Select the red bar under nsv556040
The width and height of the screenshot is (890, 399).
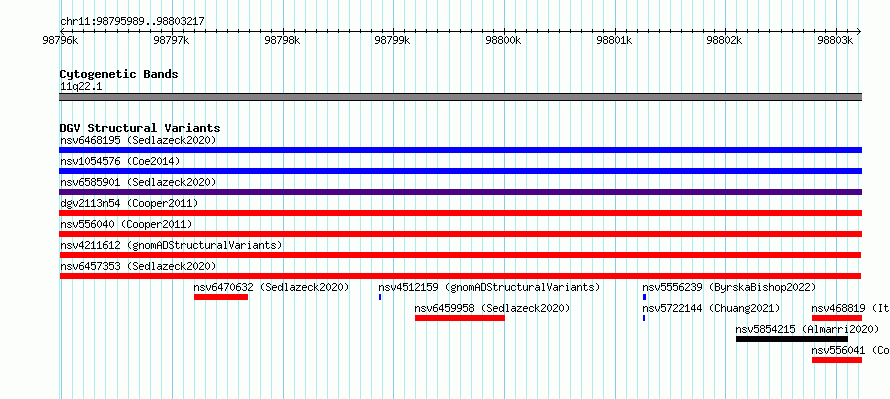[460, 234]
